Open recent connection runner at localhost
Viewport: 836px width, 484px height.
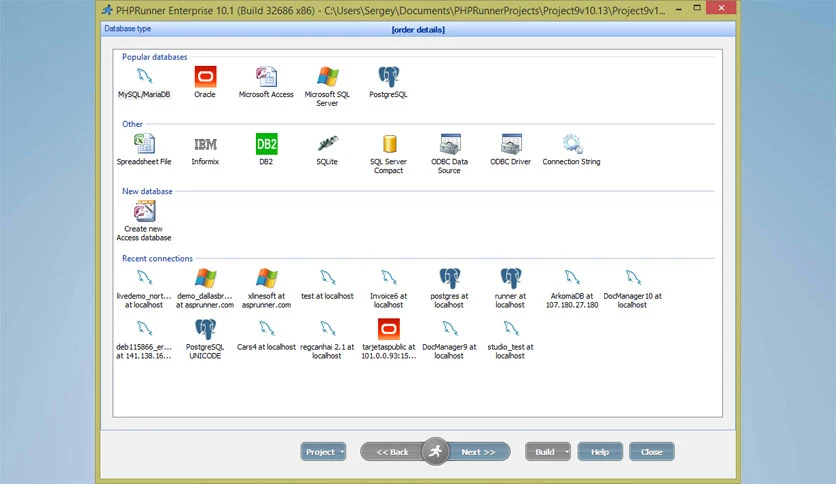click(510, 289)
